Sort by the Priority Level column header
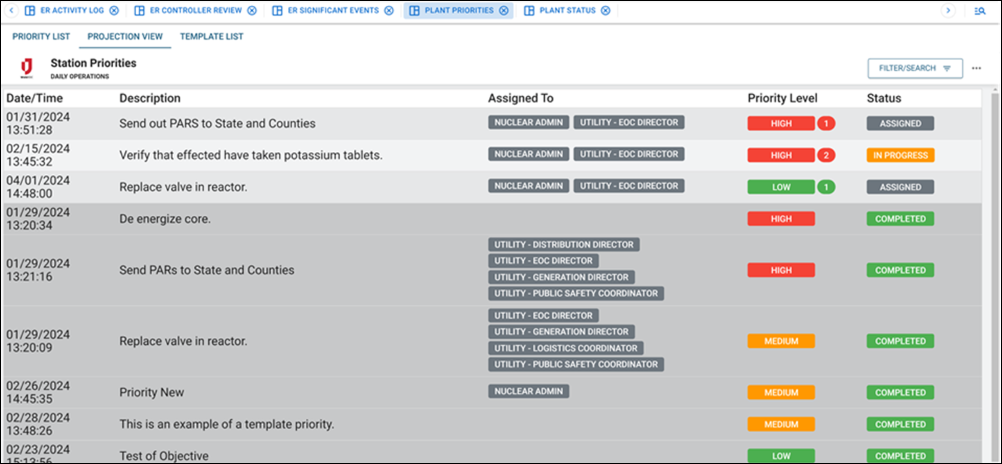Viewport: 1002px width, 464px height. 782,98
